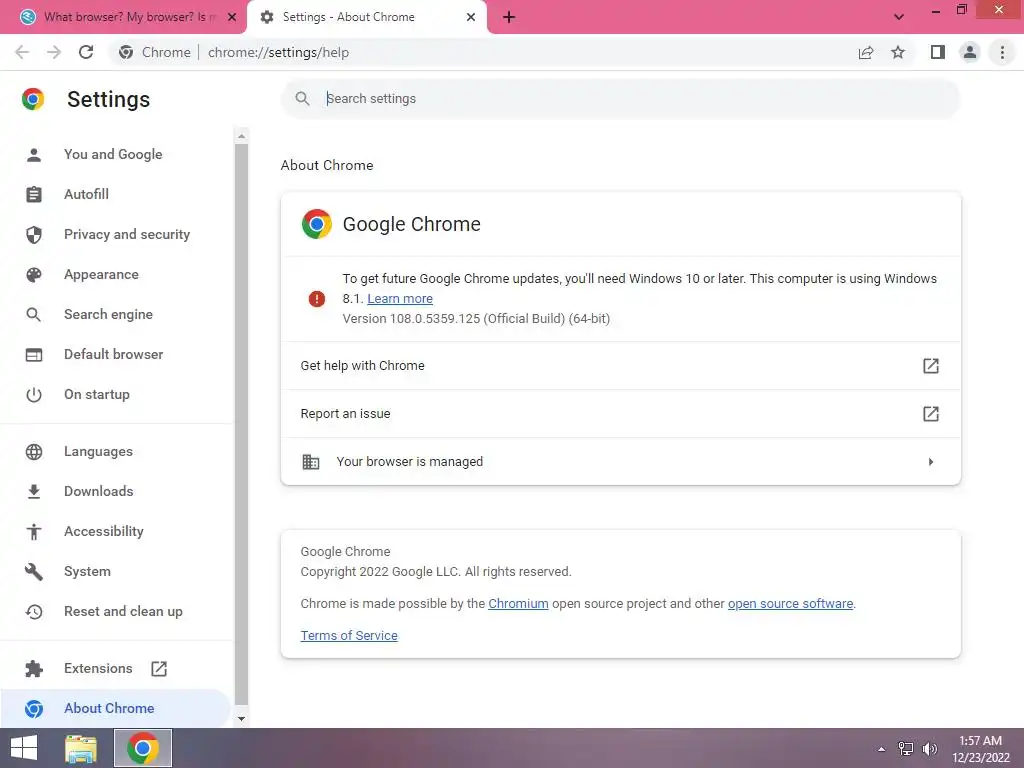This screenshot has width=1024, height=768.
Task: Open Windows Start button
Action: pyautogui.click(x=24, y=748)
